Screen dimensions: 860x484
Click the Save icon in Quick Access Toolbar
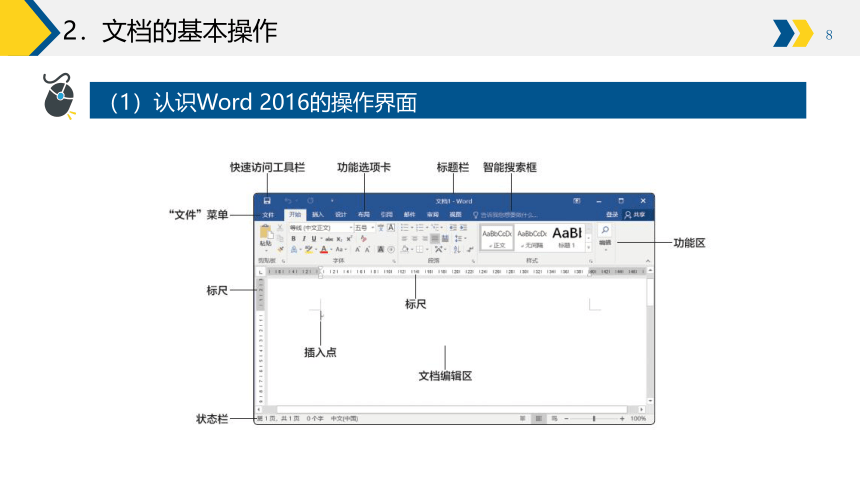[x=267, y=201]
